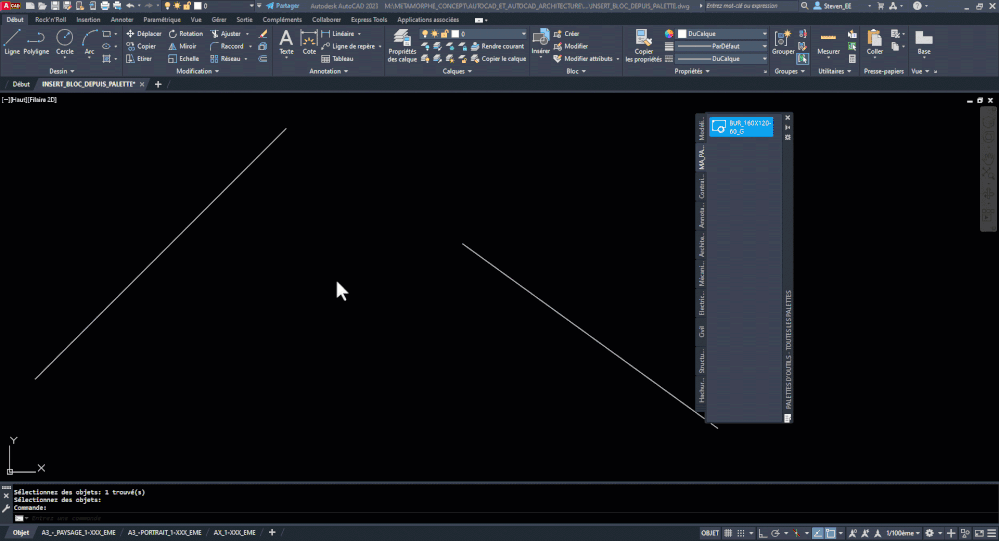This screenshot has height=541, width=999.
Task: Click the Copier tool in Modification
Action: point(141,47)
